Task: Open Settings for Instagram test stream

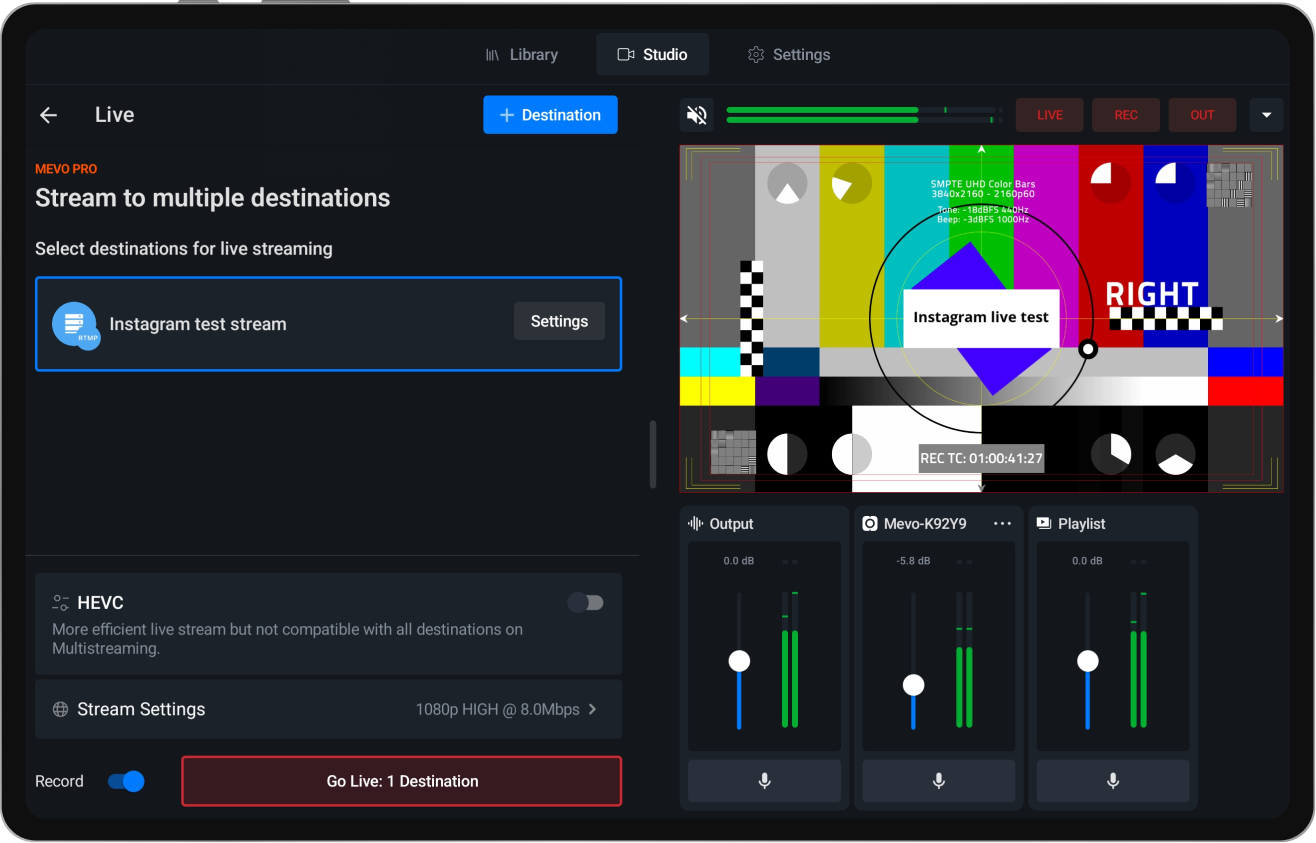Action: coord(559,321)
